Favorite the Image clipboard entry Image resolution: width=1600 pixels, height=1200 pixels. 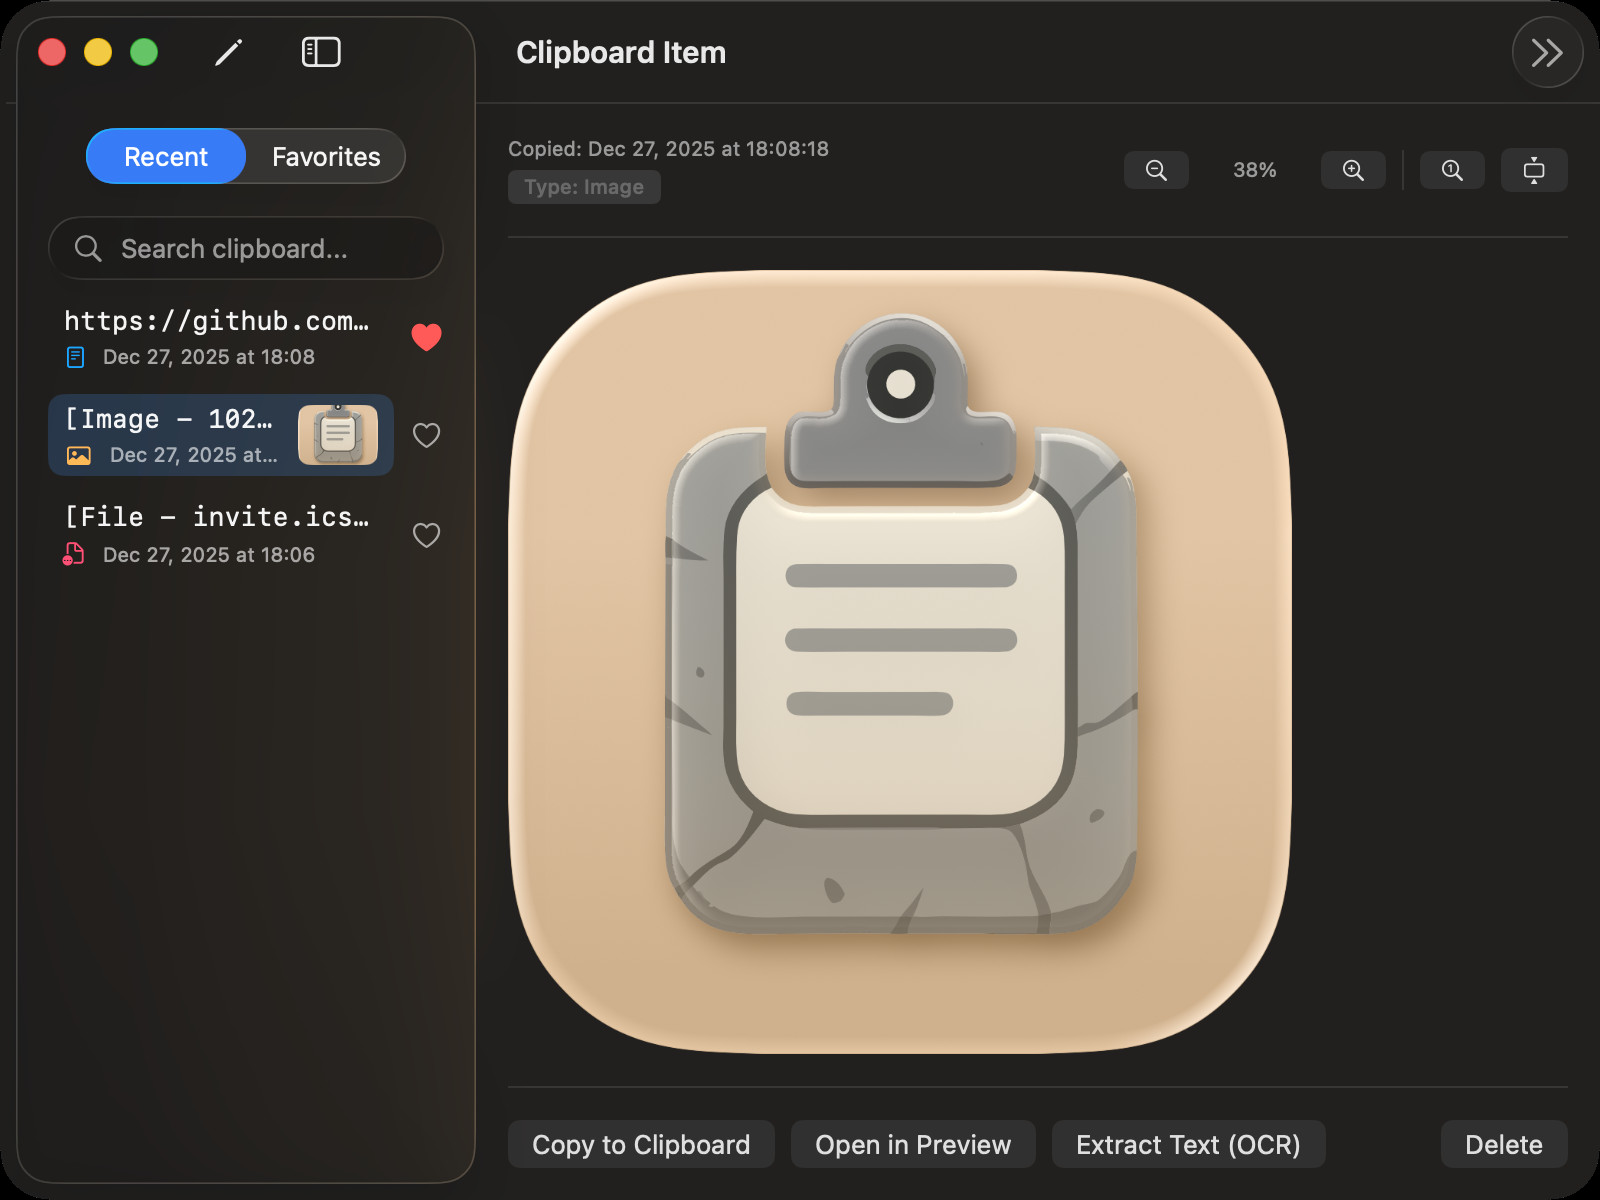tap(427, 435)
